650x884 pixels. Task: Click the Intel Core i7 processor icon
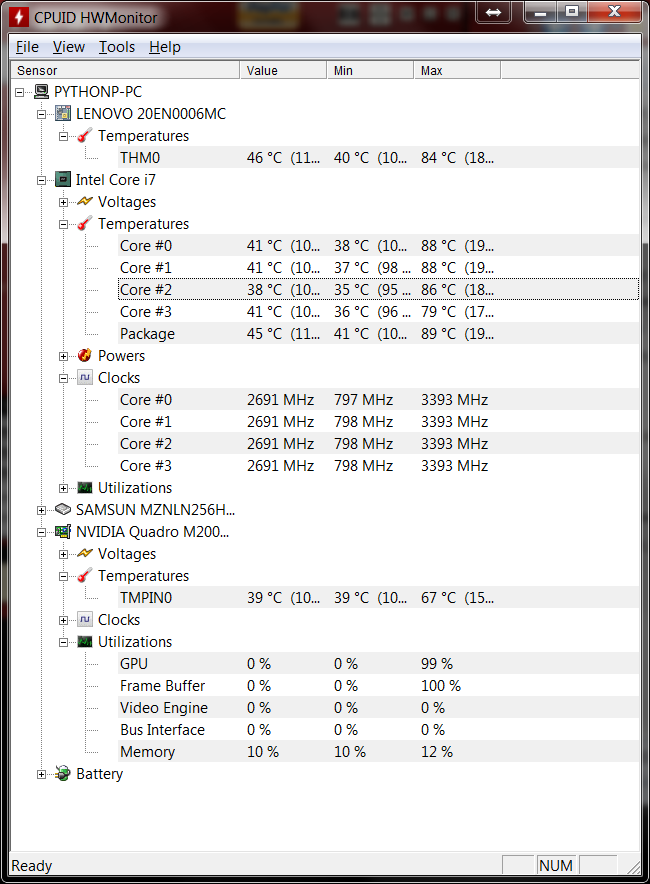[63, 180]
